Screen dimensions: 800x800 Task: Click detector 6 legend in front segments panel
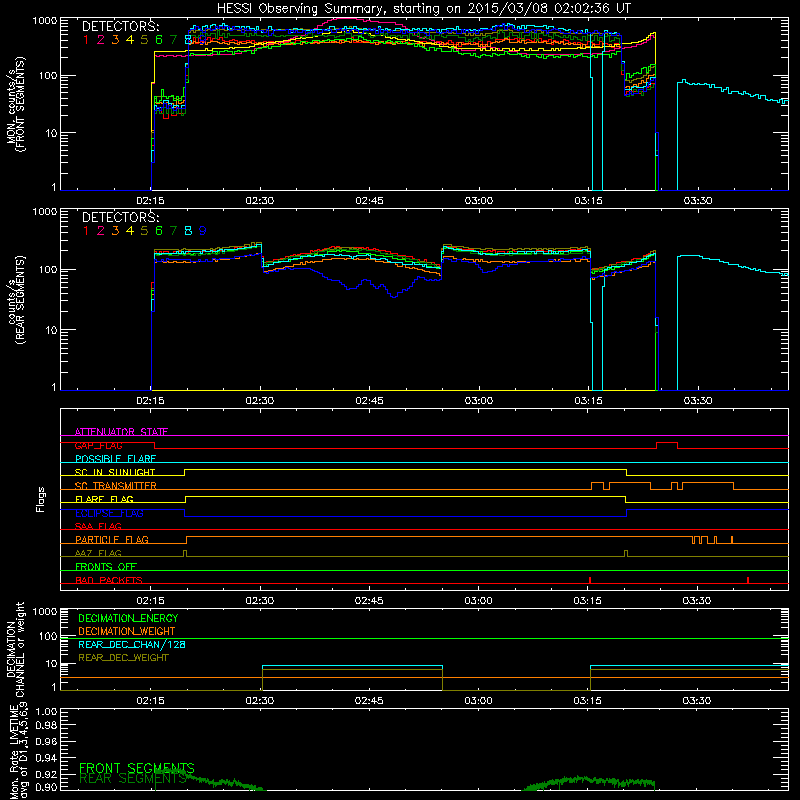point(159,39)
